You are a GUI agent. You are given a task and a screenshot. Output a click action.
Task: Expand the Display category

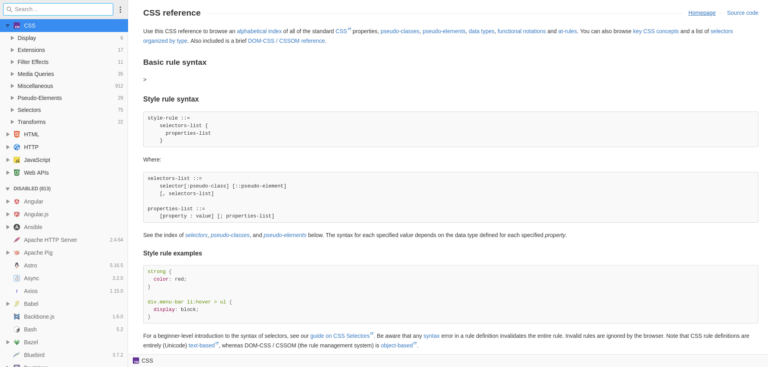pos(13,38)
